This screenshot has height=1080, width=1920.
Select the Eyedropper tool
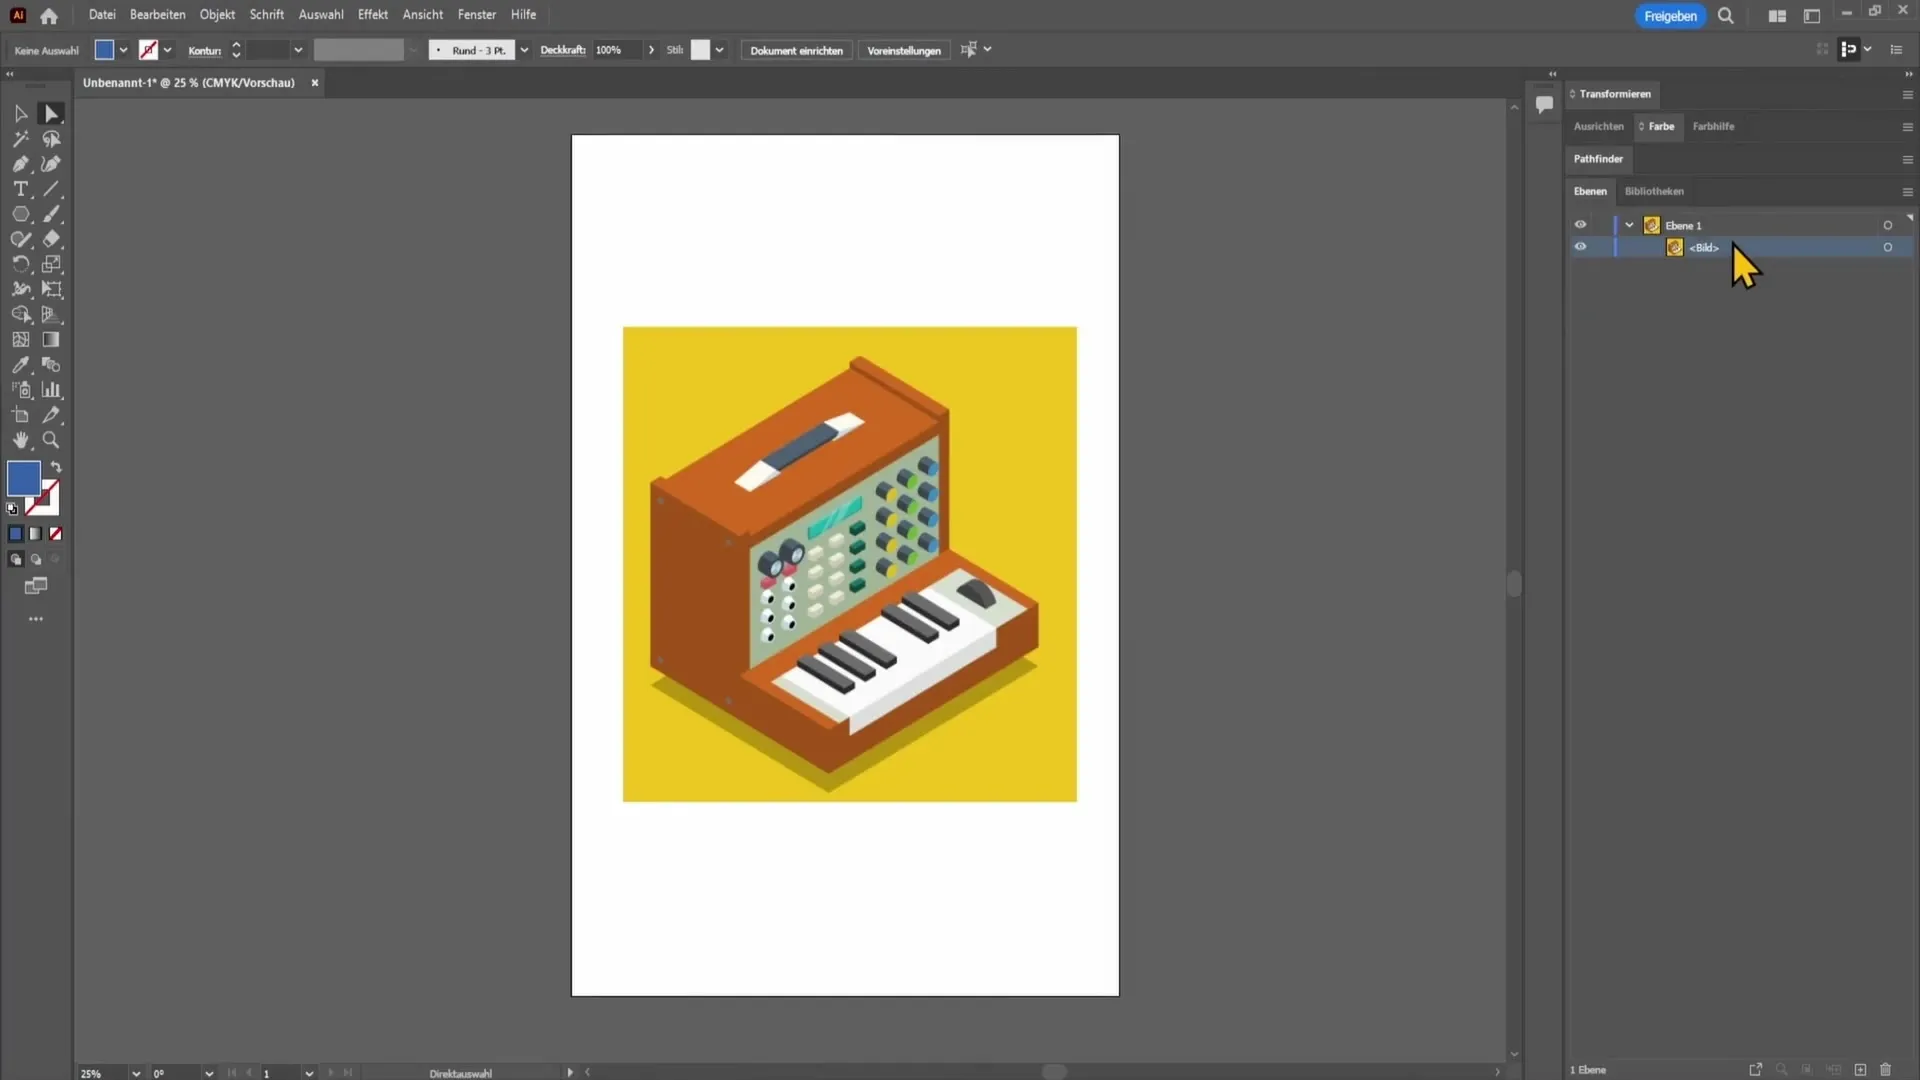point(20,365)
